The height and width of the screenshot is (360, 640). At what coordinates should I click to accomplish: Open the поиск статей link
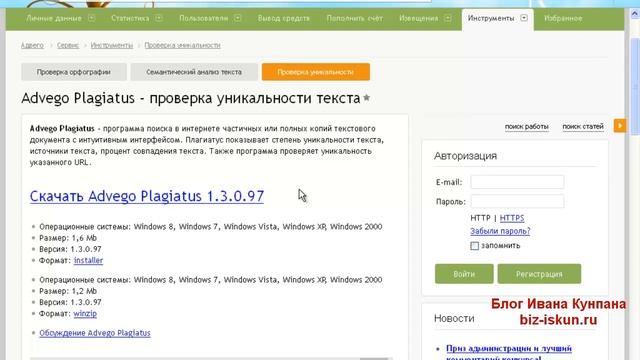583,127
